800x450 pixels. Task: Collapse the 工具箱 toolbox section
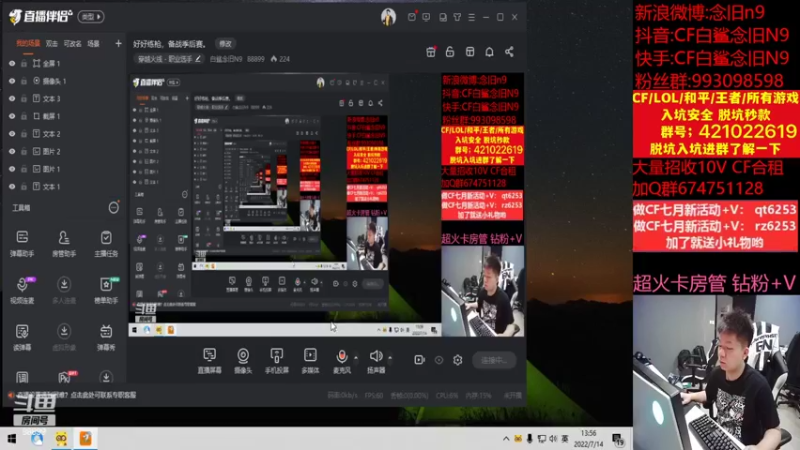pyautogui.click(x=114, y=208)
